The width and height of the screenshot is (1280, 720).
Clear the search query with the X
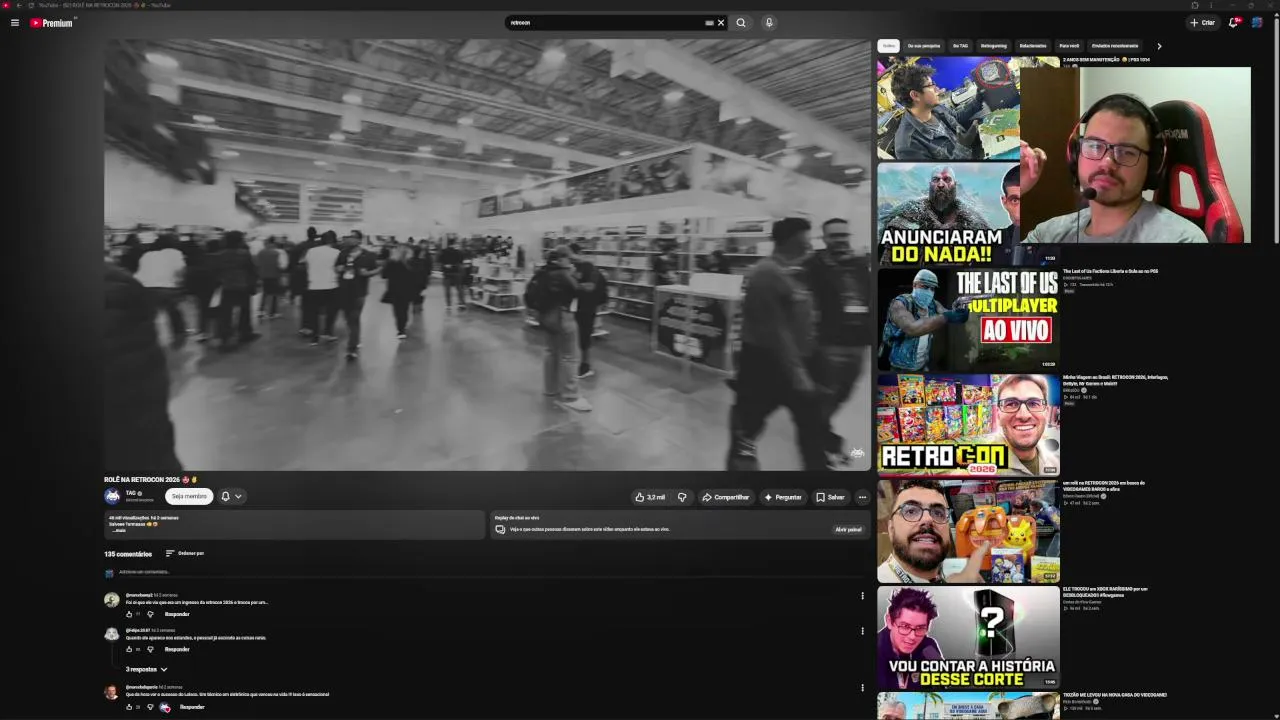721,23
